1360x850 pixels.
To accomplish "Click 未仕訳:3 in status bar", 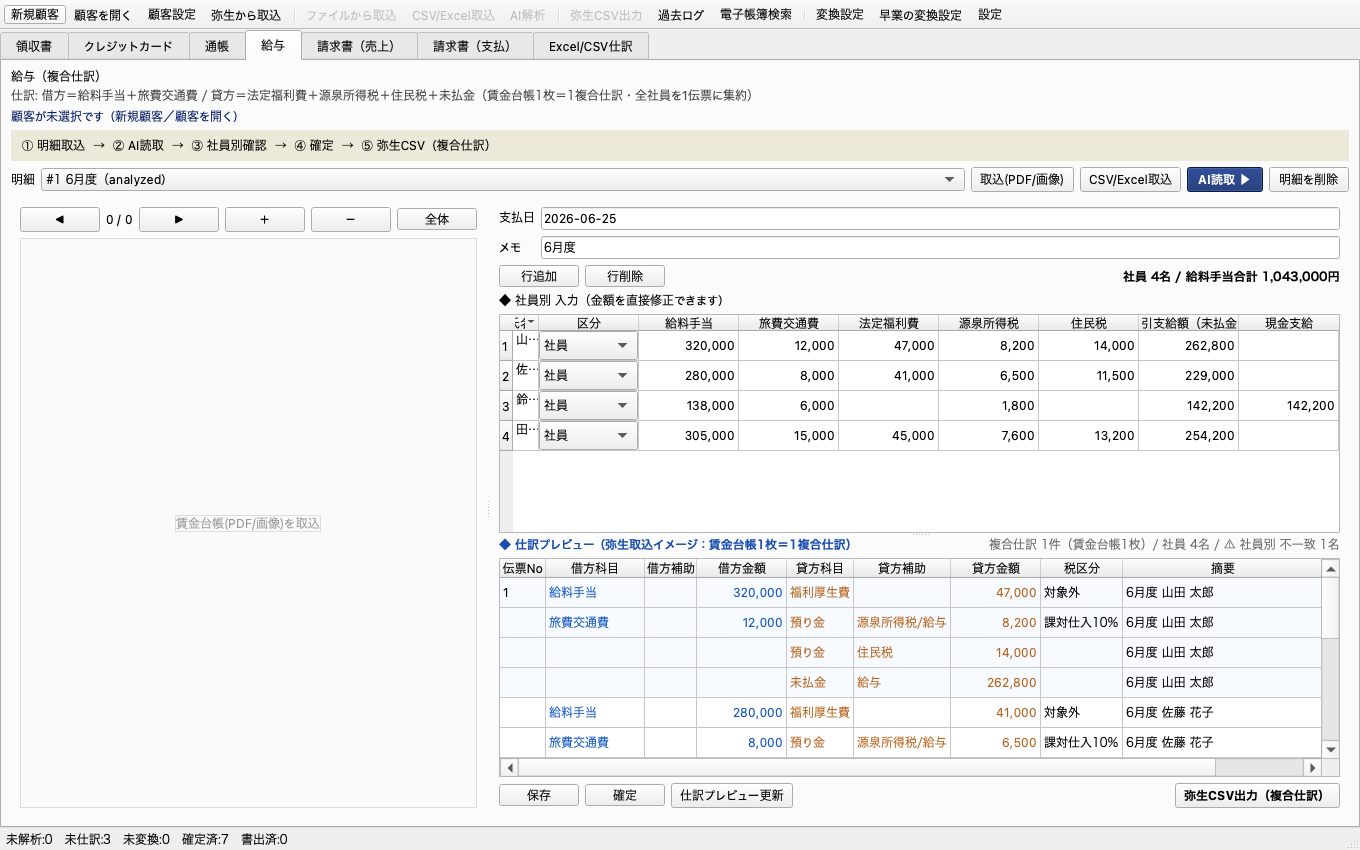I will tap(88, 839).
